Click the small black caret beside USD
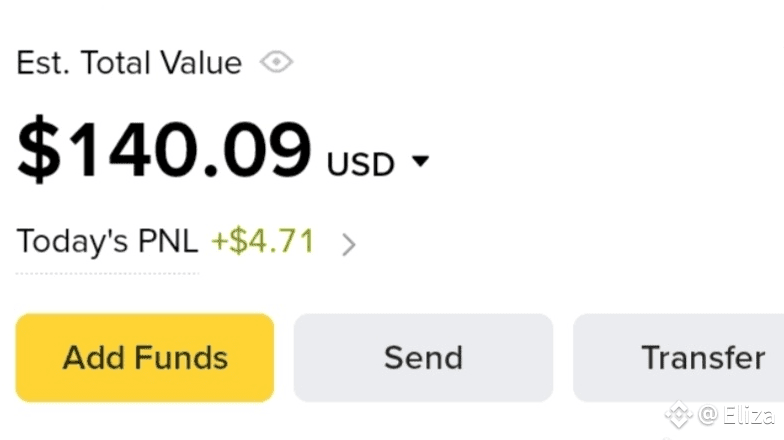This screenshot has height=440, width=784. click(x=420, y=161)
